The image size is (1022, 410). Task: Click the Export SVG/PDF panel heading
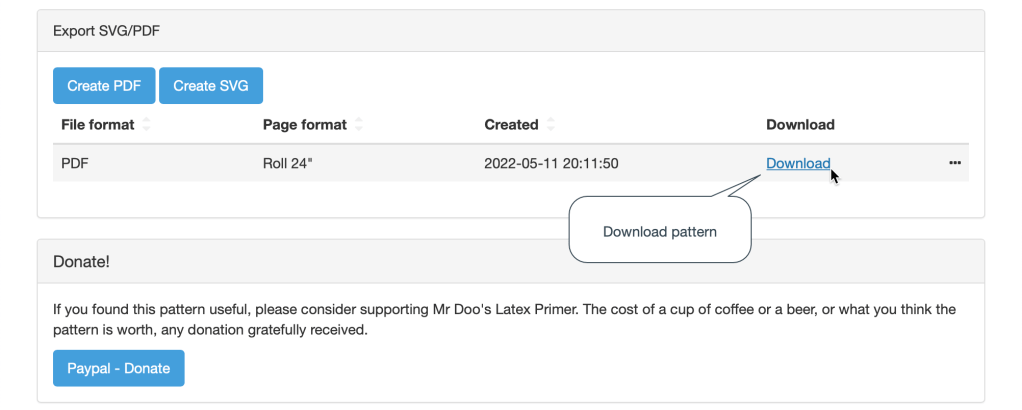[107, 31]
